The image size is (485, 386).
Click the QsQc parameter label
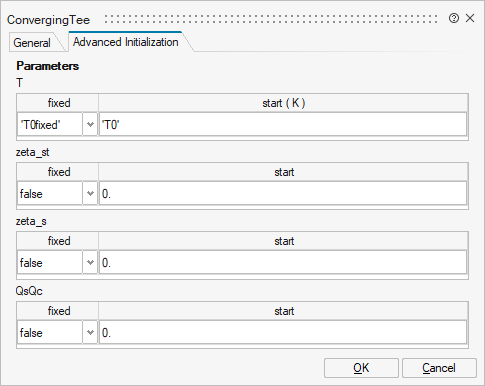(29, 291)
